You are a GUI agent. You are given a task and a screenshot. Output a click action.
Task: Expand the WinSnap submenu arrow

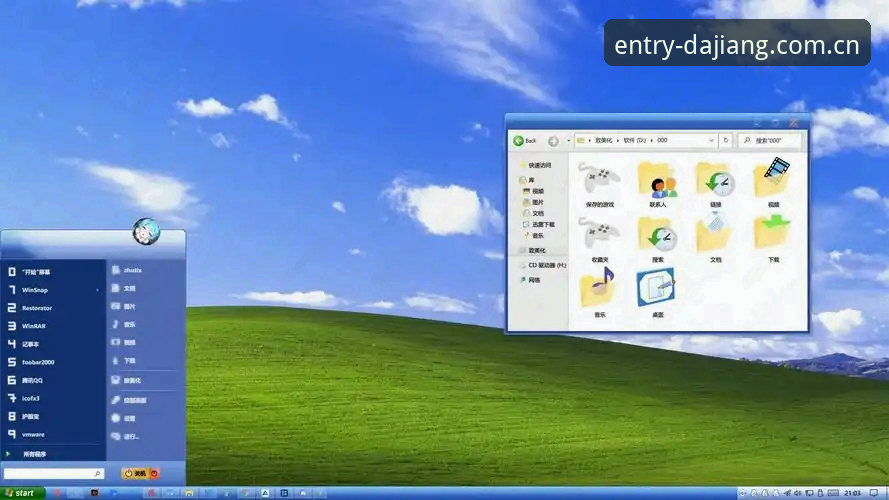[x=98, y=290]
